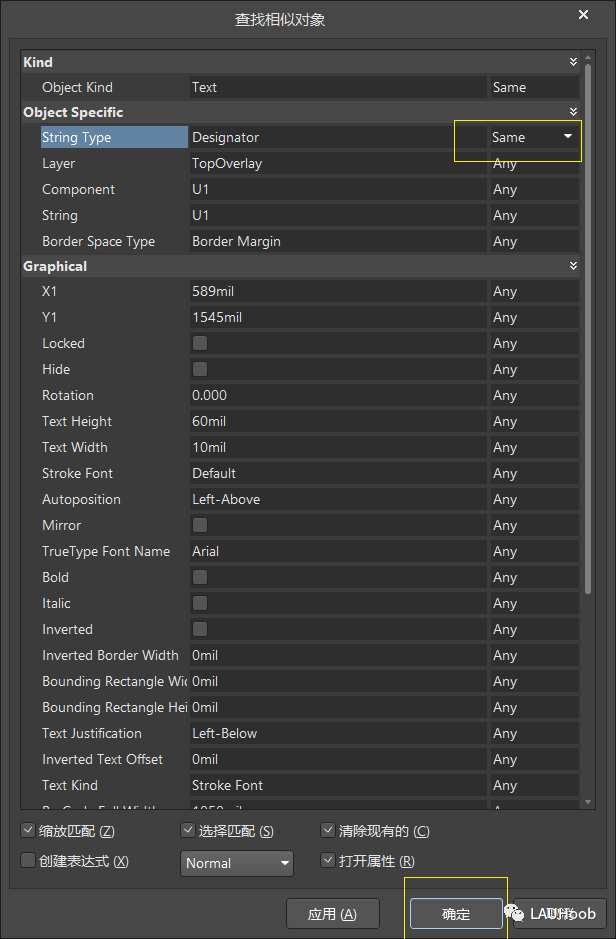The height and width of the screenshot is (939, 616).
Task: Select the String Type row label
Action: pos(114,137)
